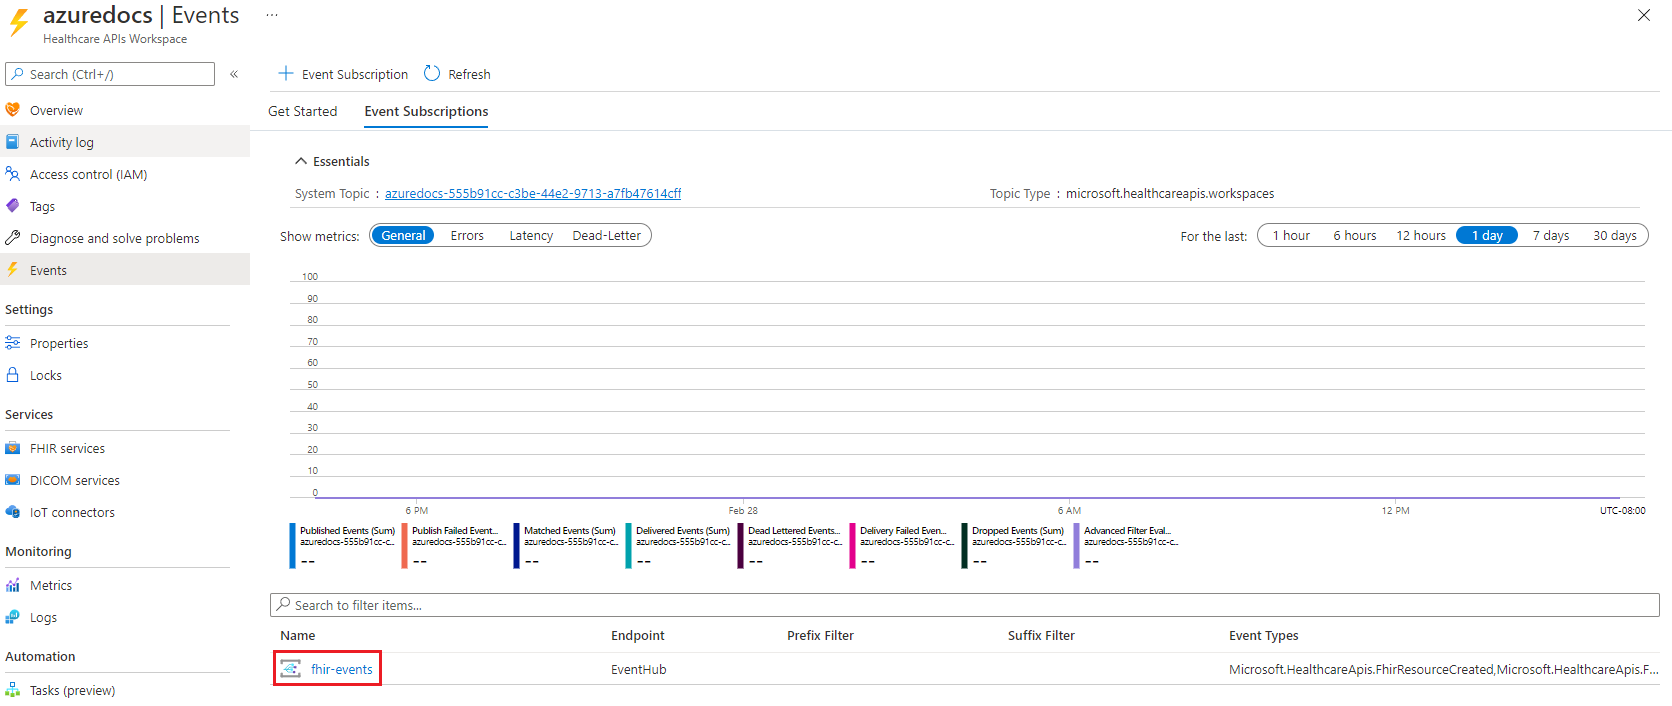Click the IoT connectors icon

(13, 512)
